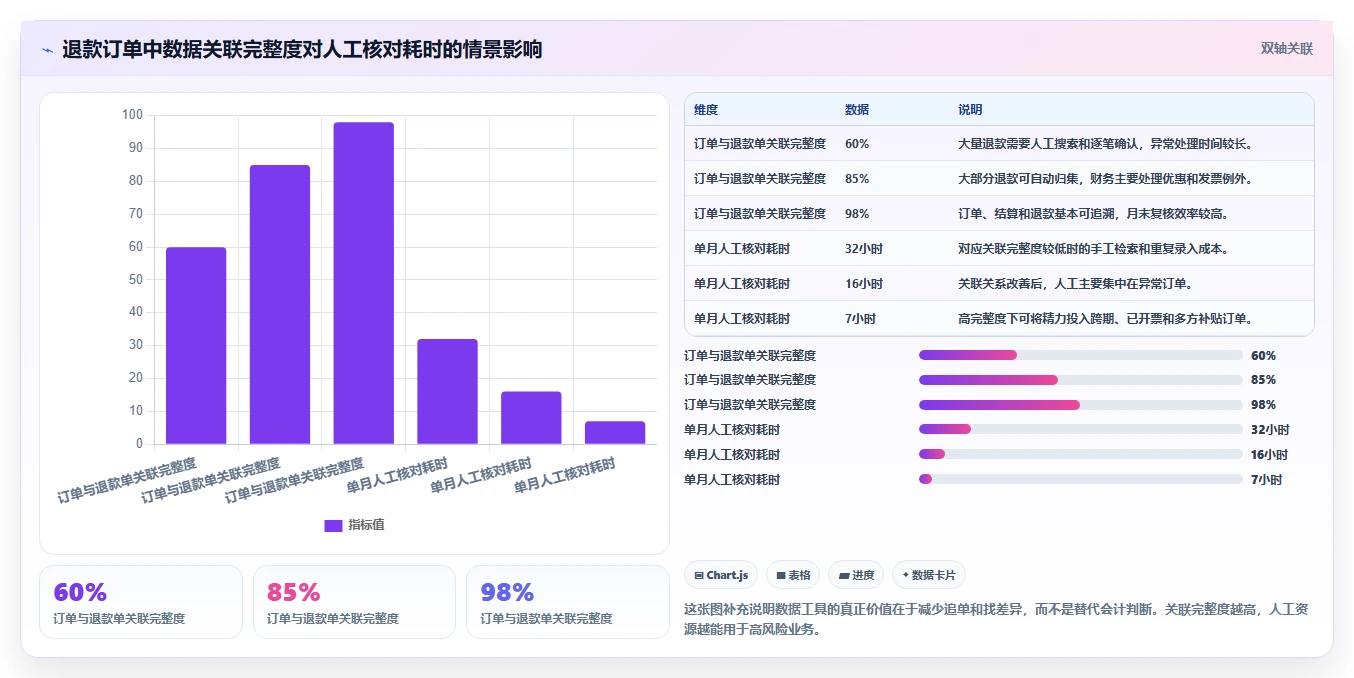Click the chart bar reaching 16
Image resolution: width=1354 pixels, height=678 pixels.
point(531,418)
